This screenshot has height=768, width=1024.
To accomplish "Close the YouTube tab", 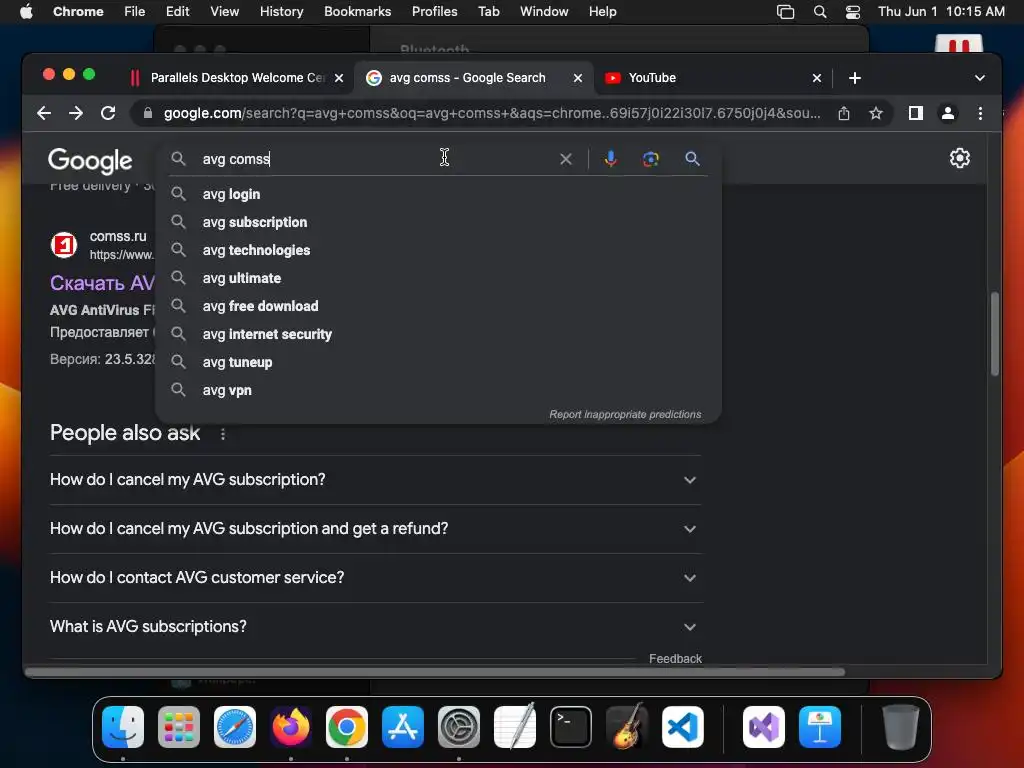I will click(x=816, y=78).
